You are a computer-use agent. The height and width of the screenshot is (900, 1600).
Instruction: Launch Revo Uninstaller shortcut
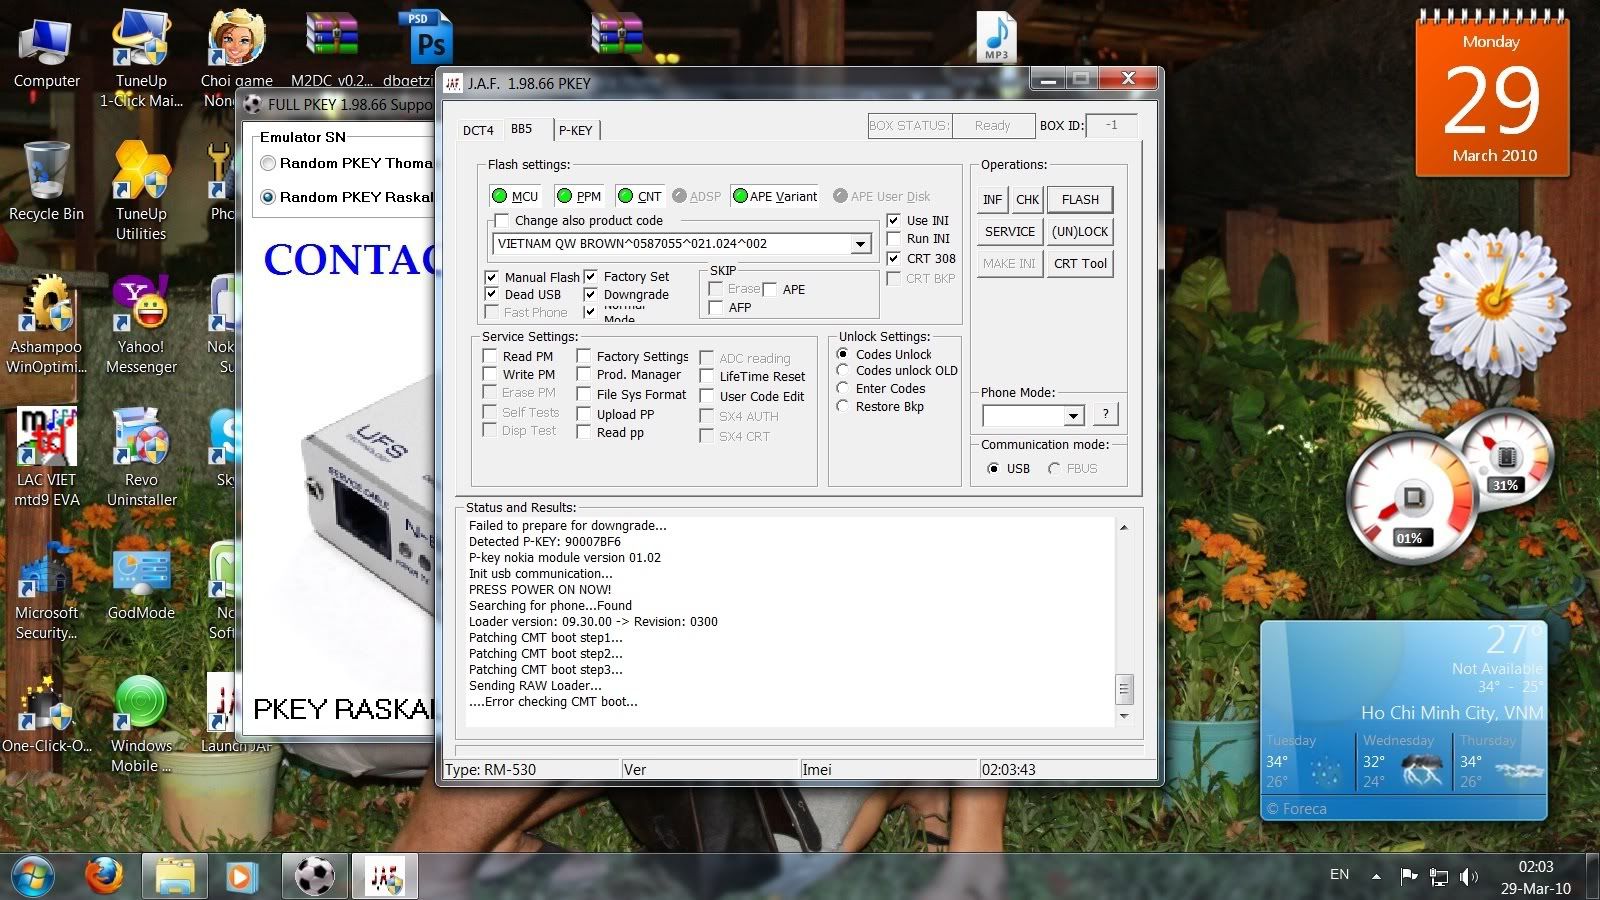[x=141, y=457]
